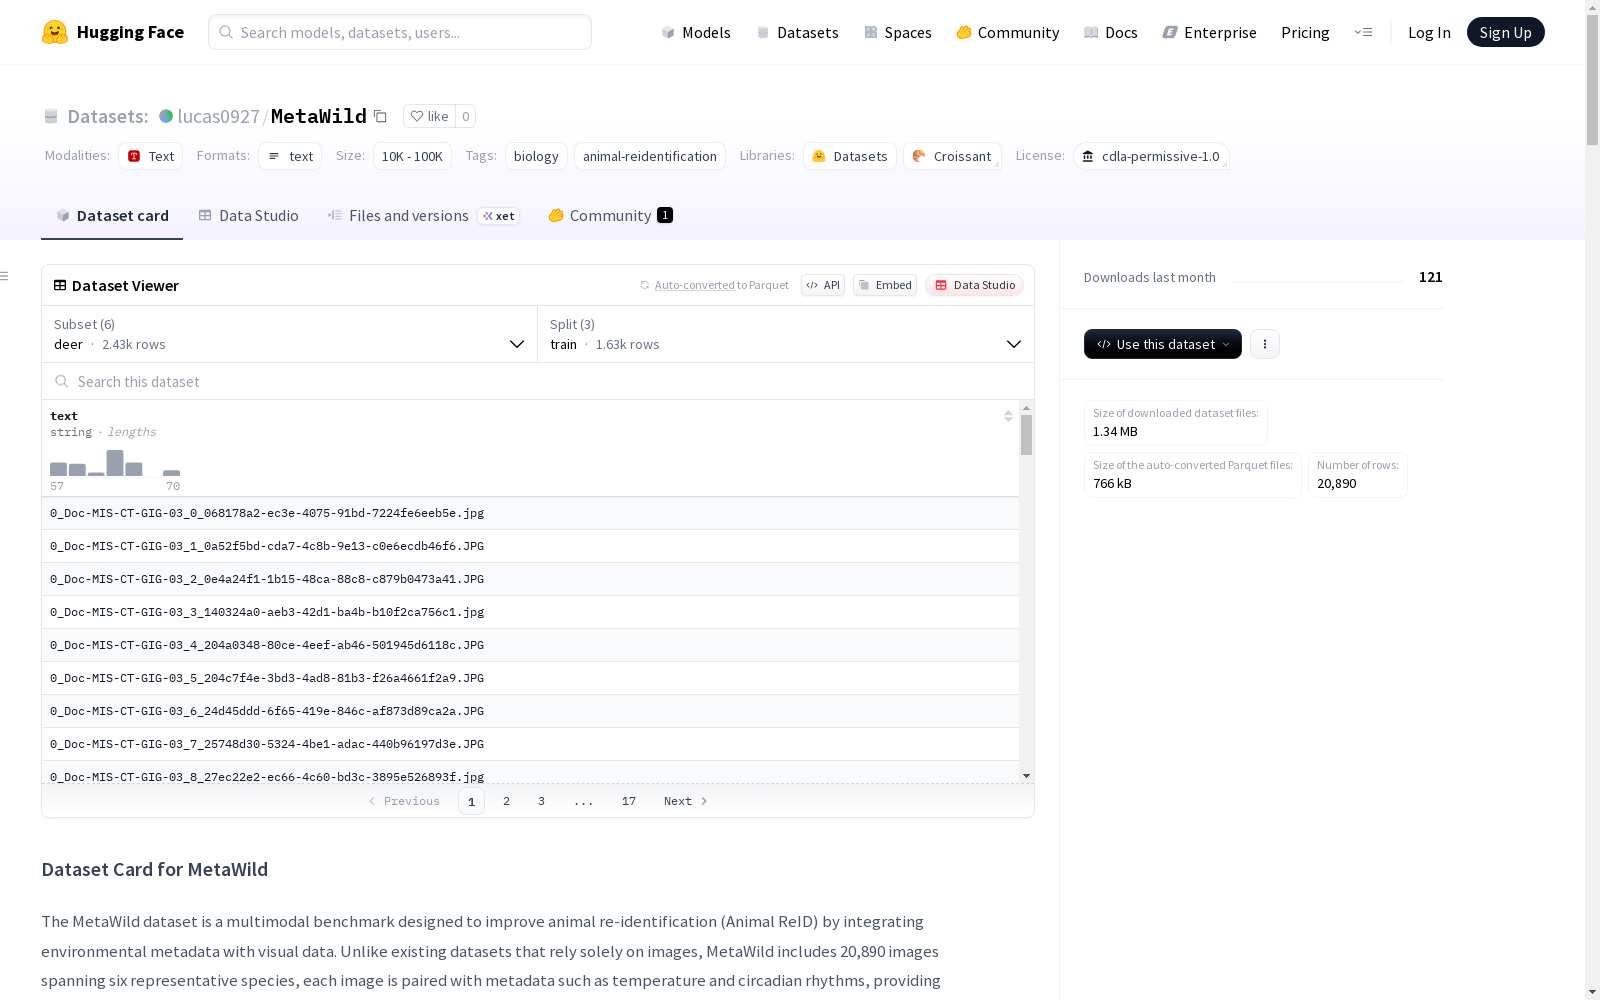The image size is (1600, 1000).
Task: Click the magnifier in Search this dataset
Action: [61, 381]
